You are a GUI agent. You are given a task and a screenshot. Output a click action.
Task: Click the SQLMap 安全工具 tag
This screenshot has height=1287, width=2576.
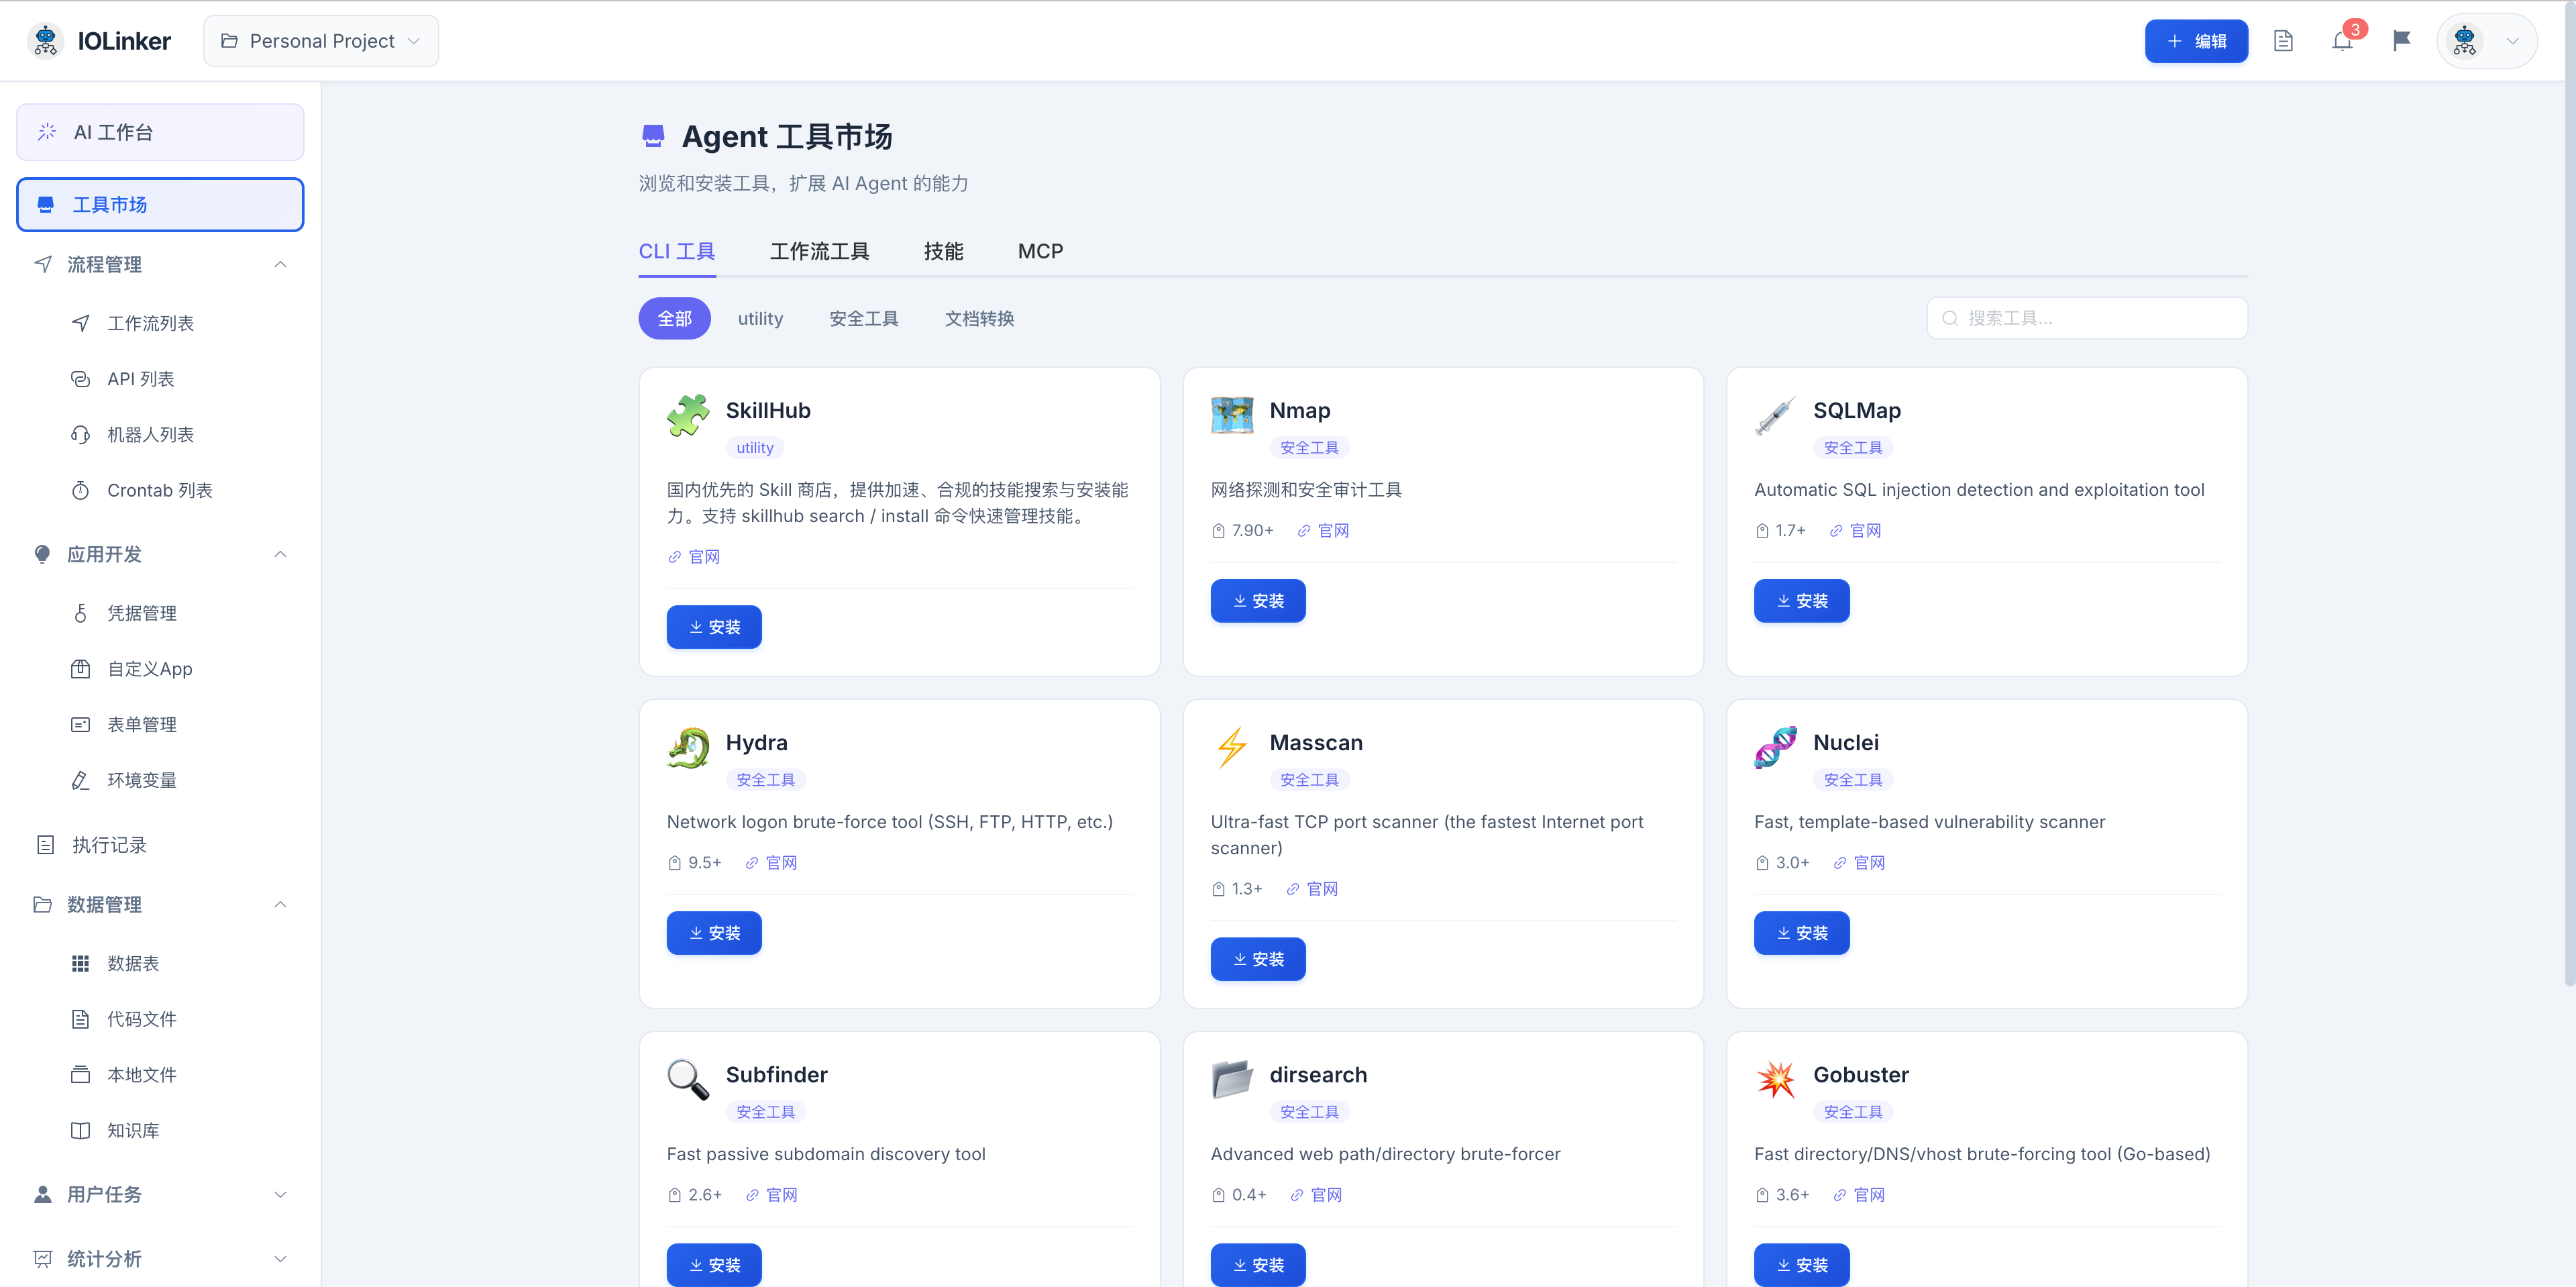[x=1853, y=448]
